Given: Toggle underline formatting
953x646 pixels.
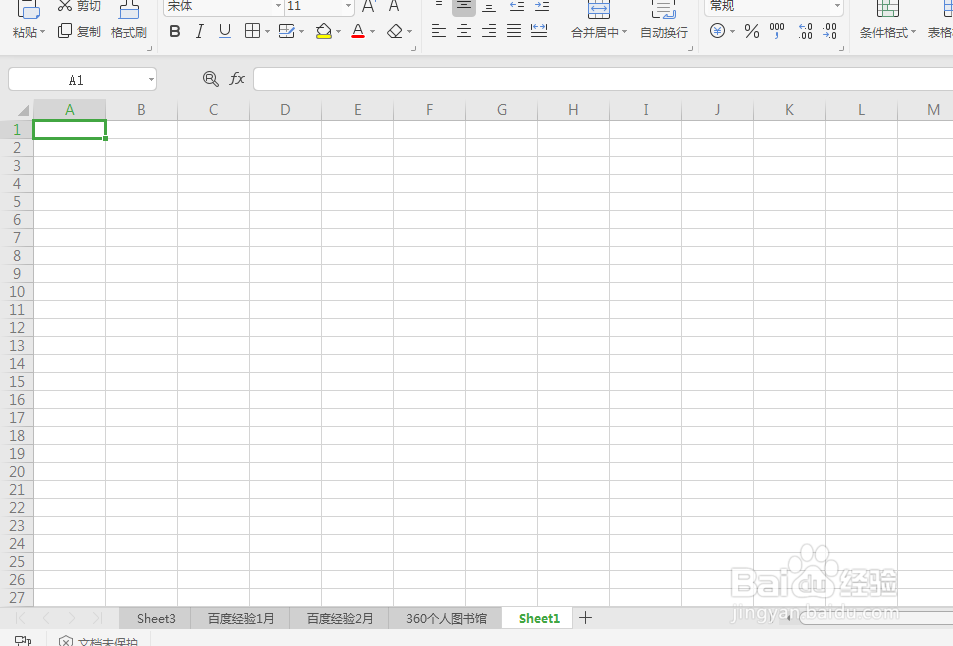Looking at the screenshot, I should 225,32.
